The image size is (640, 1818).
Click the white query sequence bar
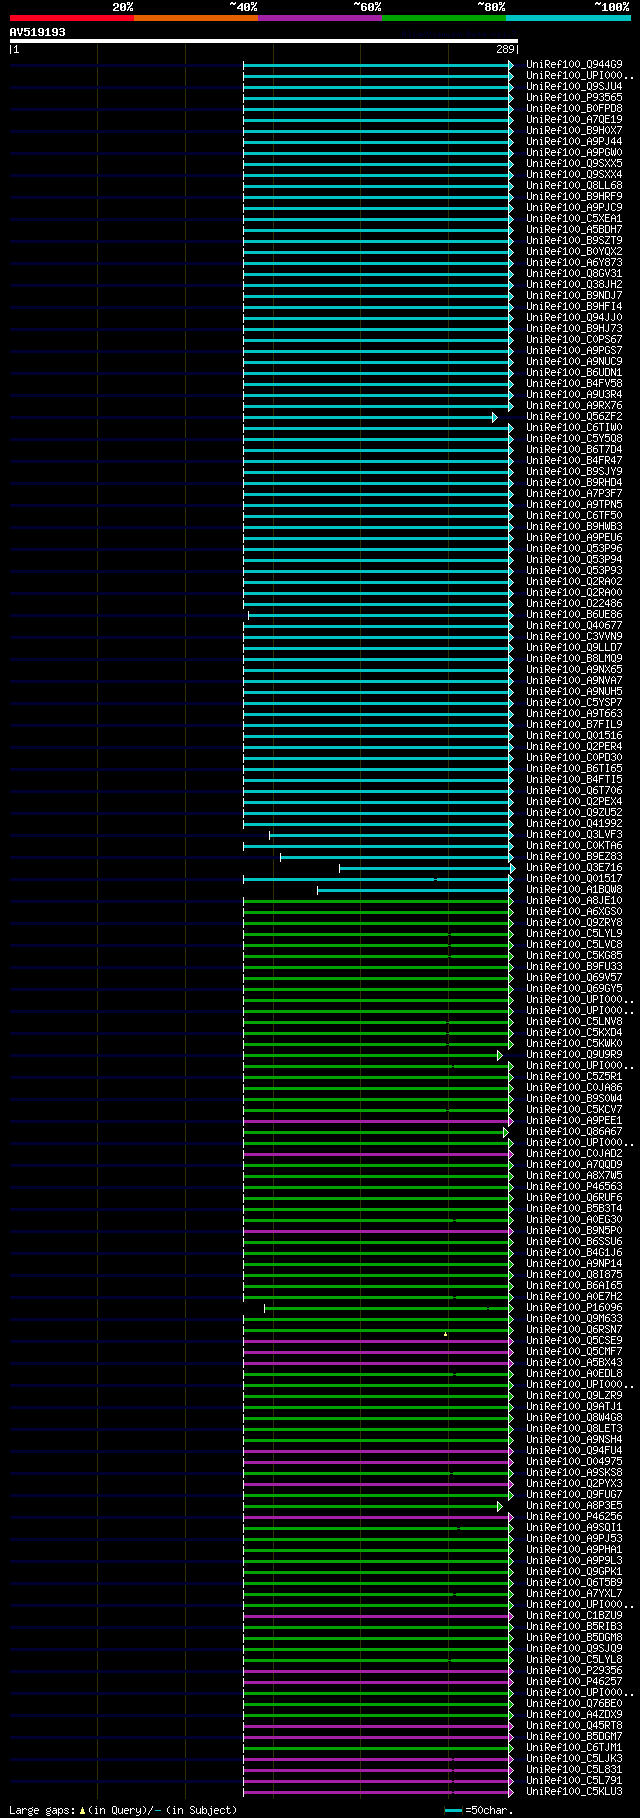click(x=264, y=41)
